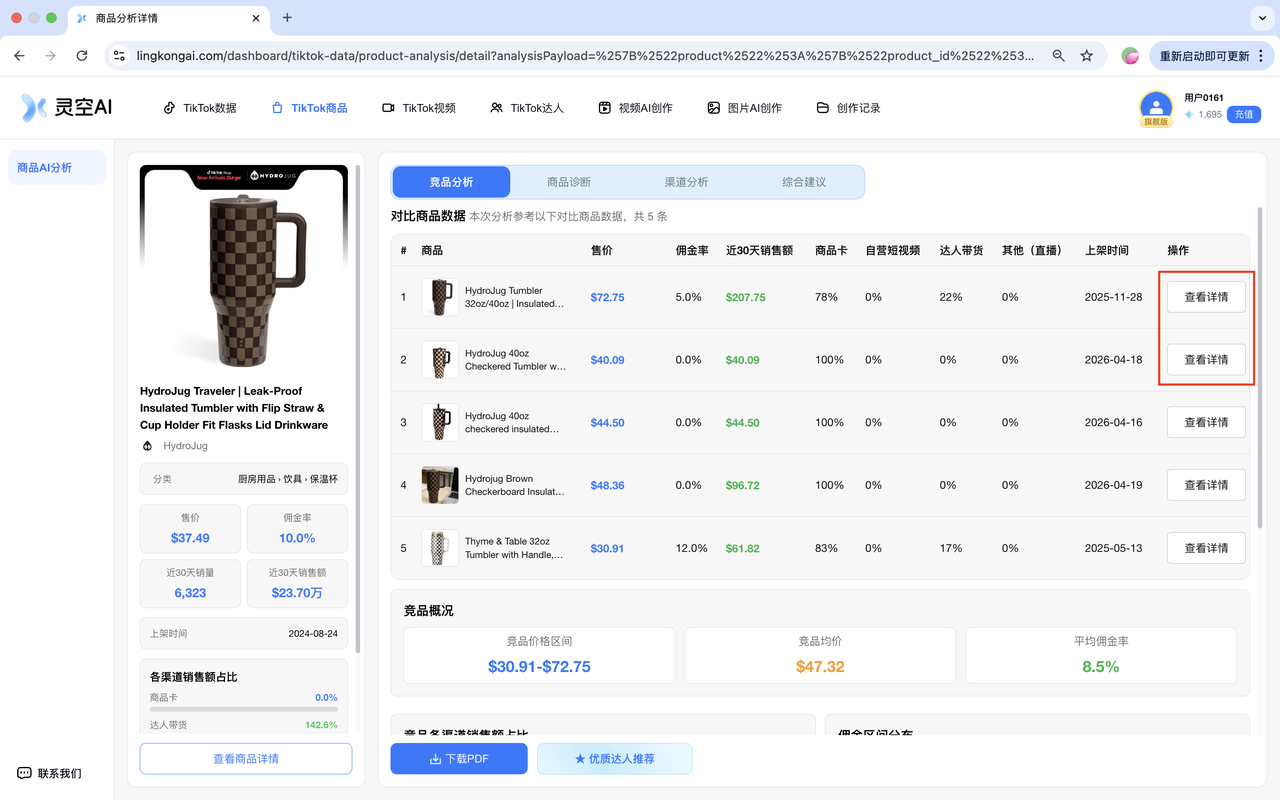Screen dimensions: 1280x800
Task: Click 查看详情 for HydroJug 40oz Checkered Tumbler row
Action: click(1206, 360)
